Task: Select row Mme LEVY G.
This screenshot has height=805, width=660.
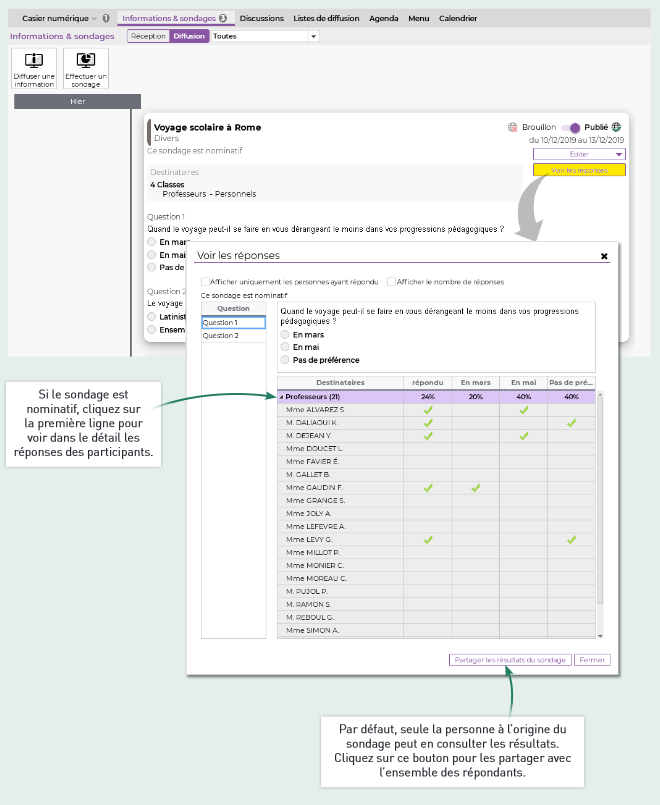Action: (436, 539)
